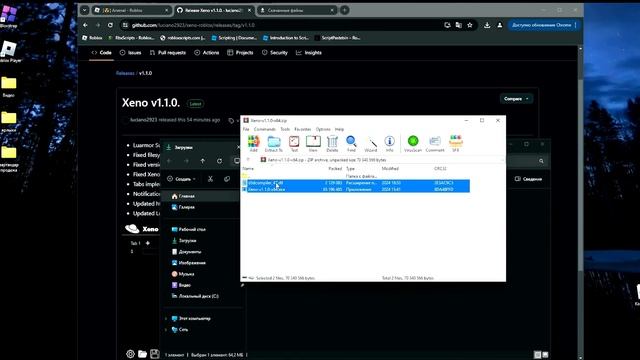Open the GitHub Code tab
The height and width of the screenshot is (360, 640).
101,53
